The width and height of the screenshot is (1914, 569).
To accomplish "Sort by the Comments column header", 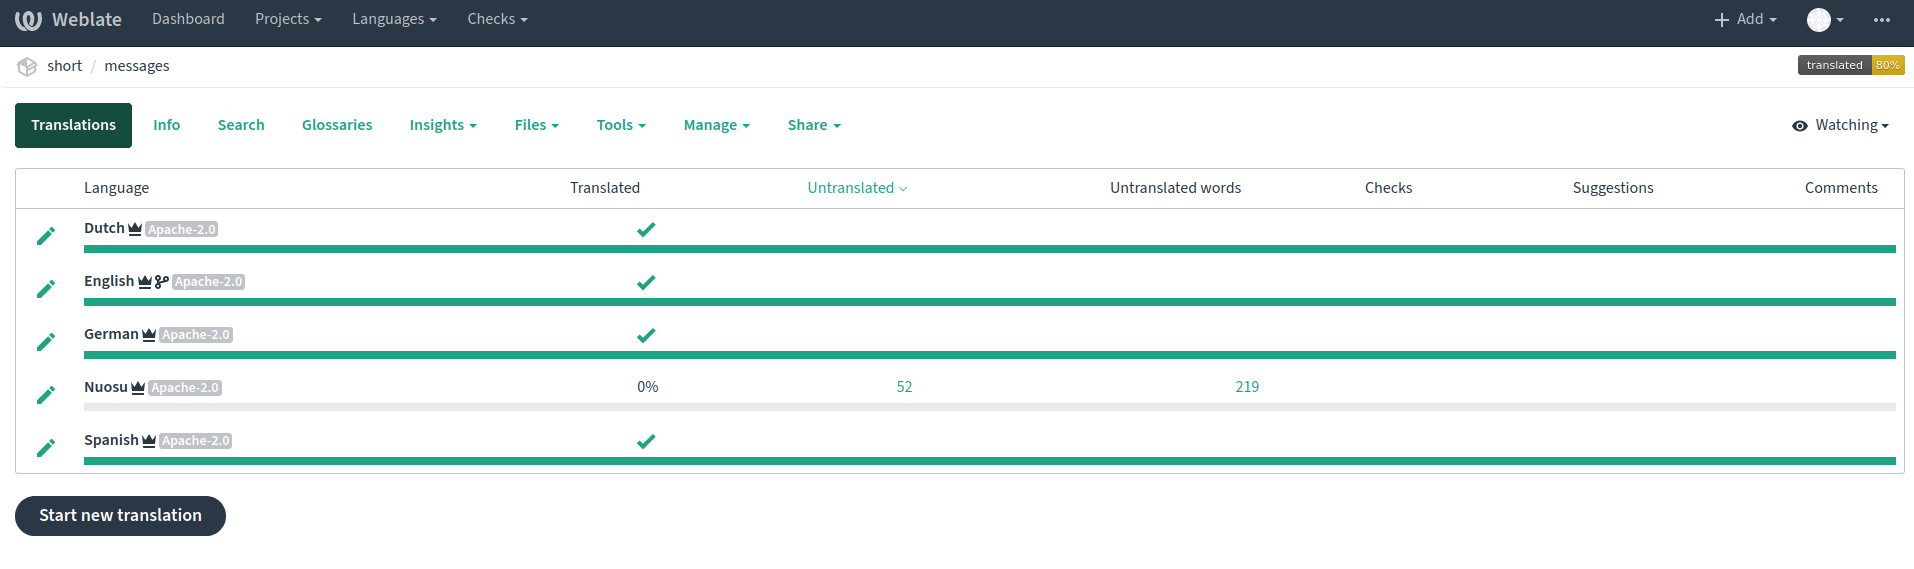I will point(1841,188).
